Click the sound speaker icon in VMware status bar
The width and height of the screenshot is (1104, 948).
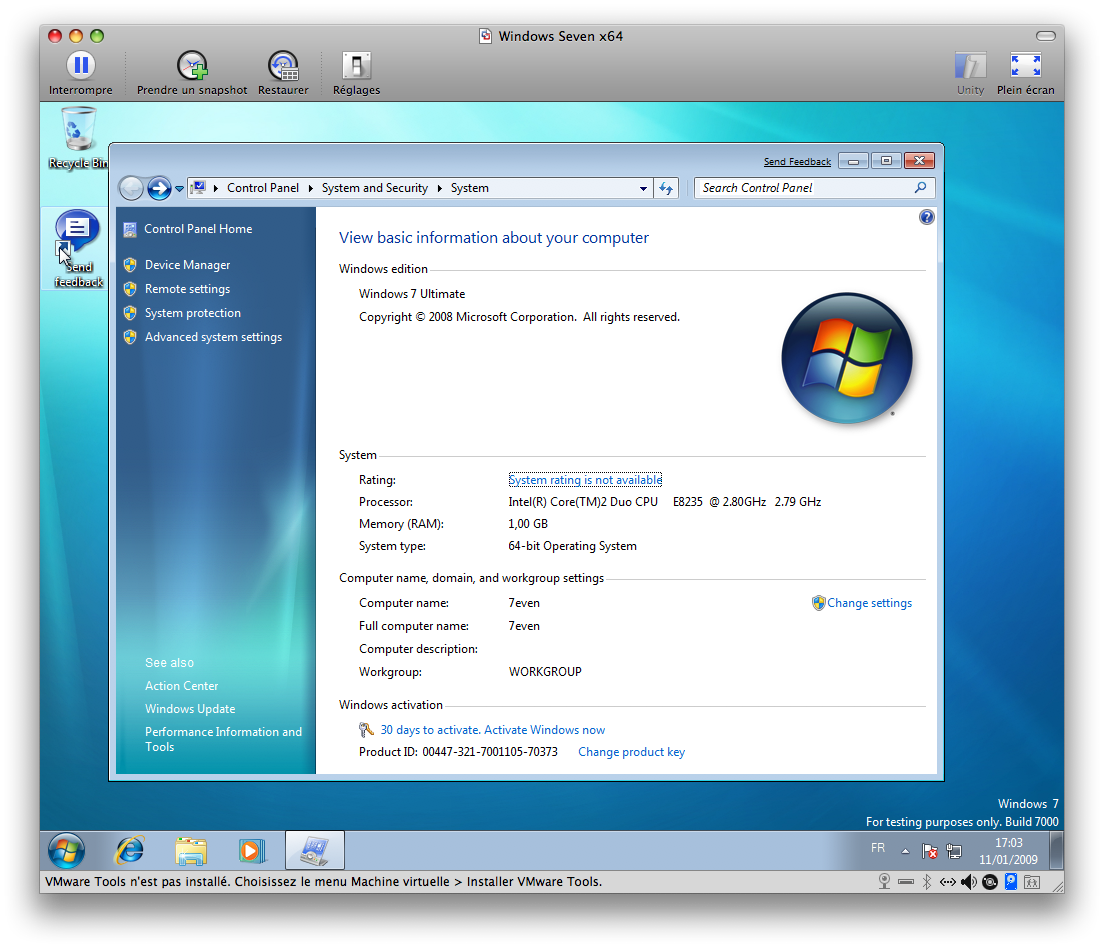click(969, 882)
